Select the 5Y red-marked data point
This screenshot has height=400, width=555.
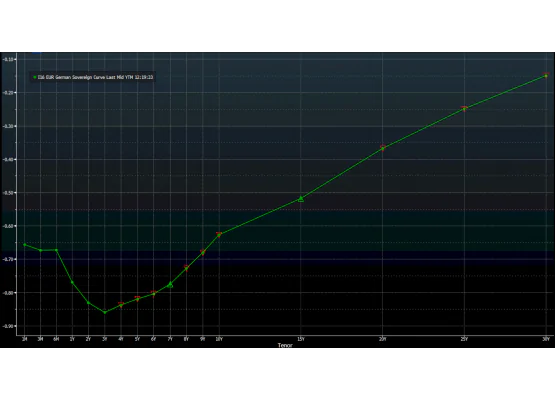pos(137,298)
